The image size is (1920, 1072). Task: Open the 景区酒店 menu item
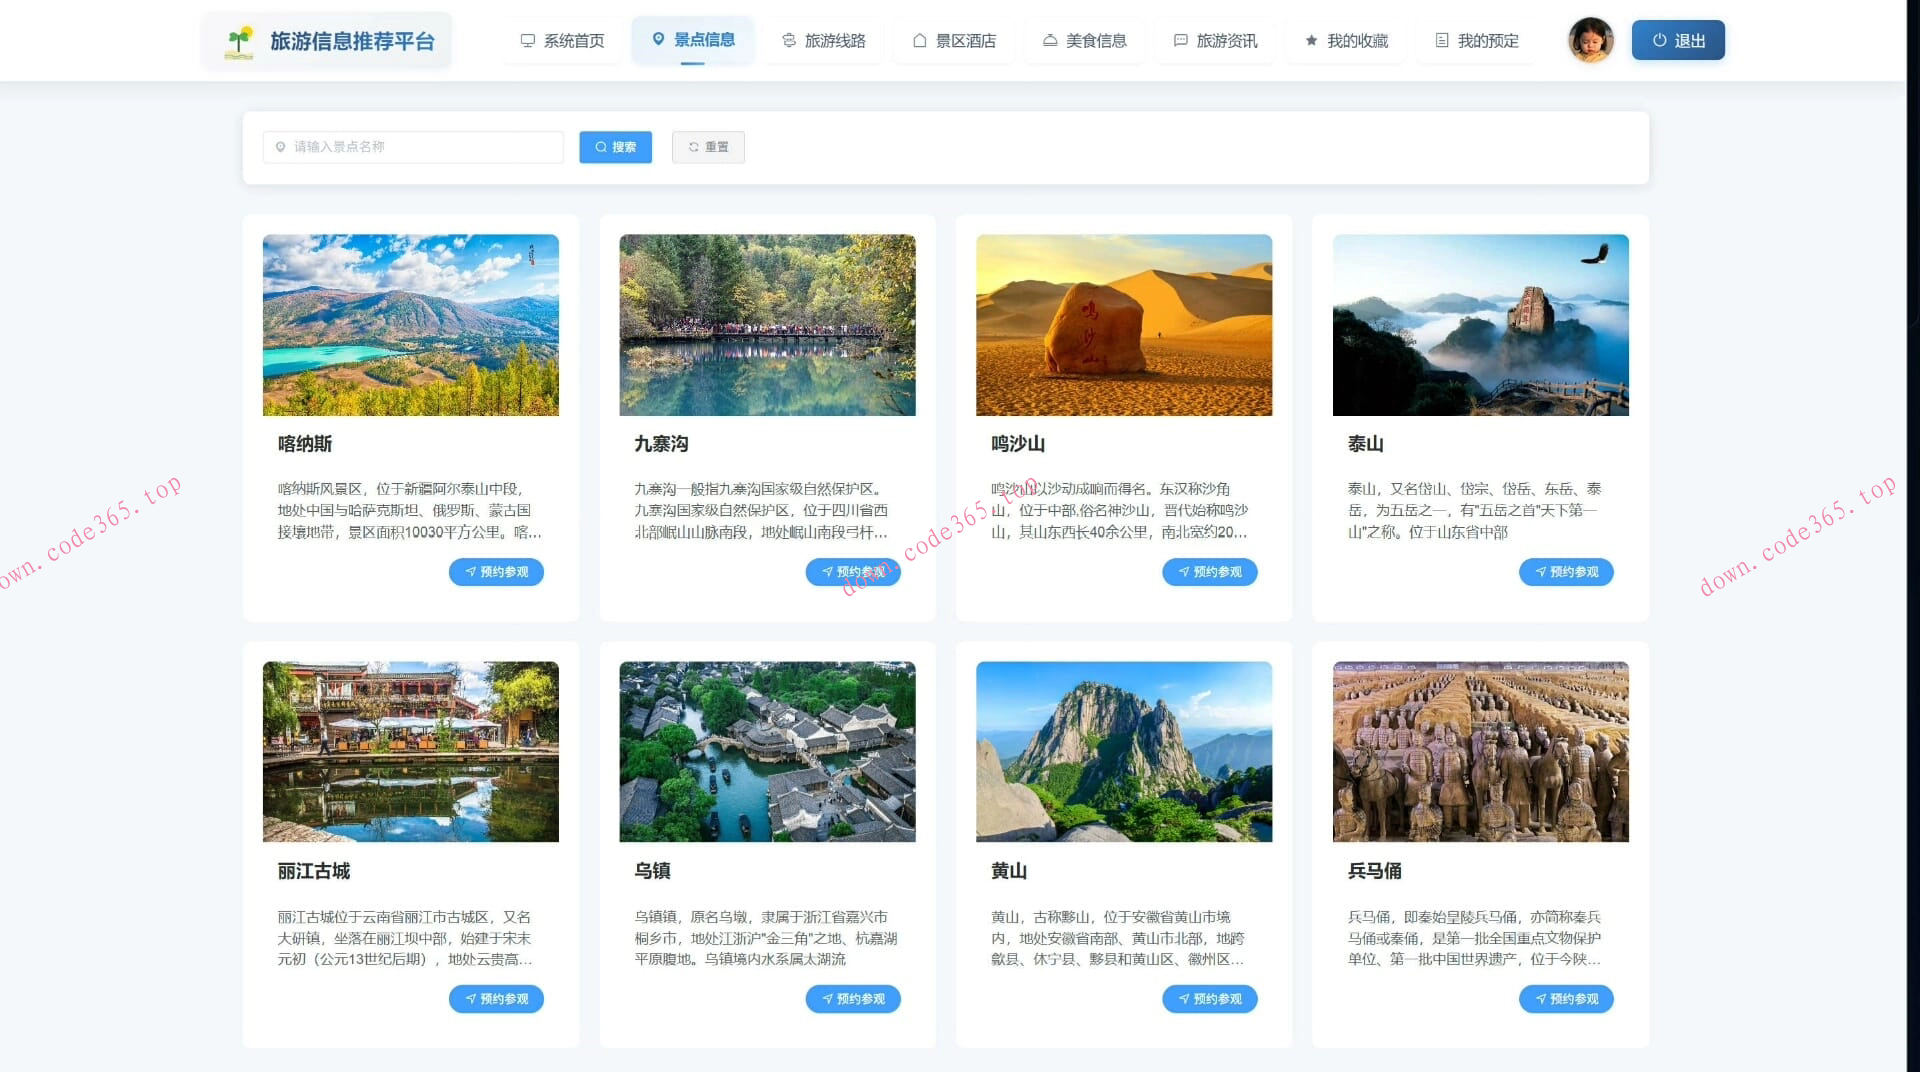point(954,41)
